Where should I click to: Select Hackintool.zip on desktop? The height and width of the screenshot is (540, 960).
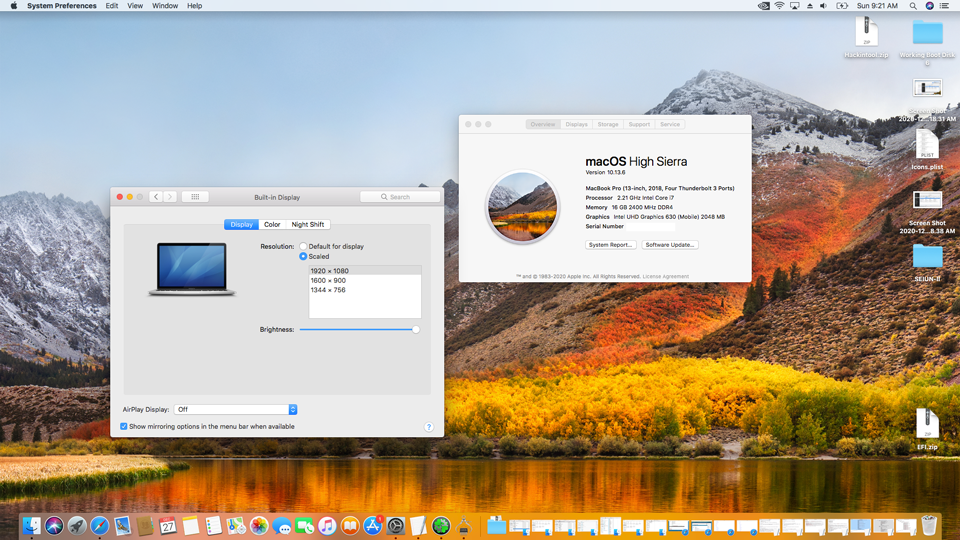[866, 37]
